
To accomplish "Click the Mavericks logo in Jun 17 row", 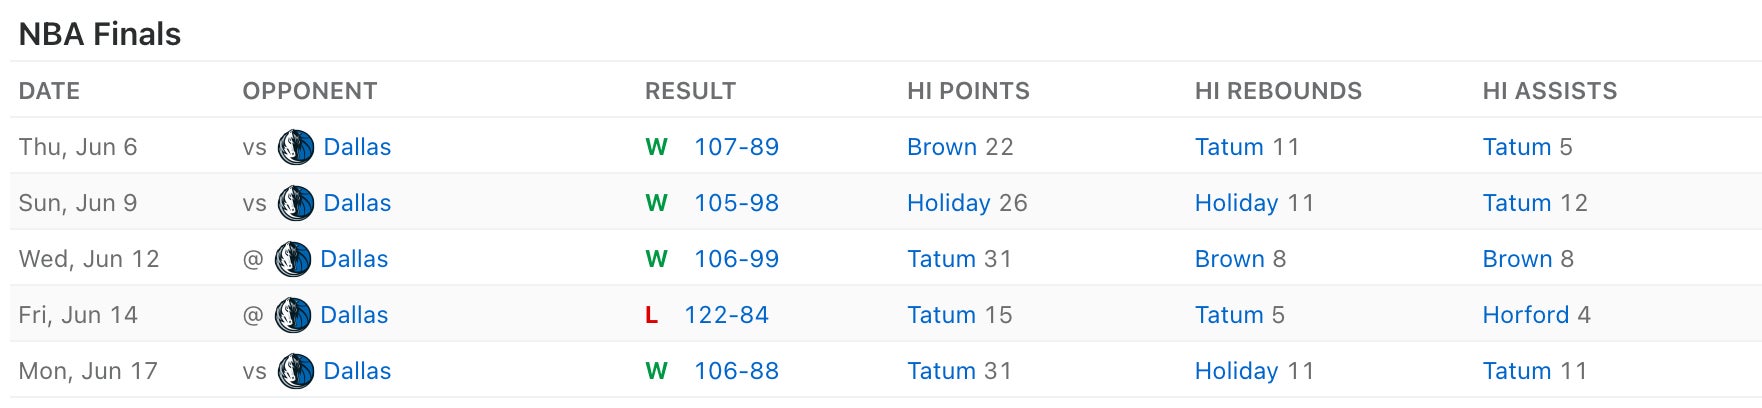I will [x=296, y=371].
